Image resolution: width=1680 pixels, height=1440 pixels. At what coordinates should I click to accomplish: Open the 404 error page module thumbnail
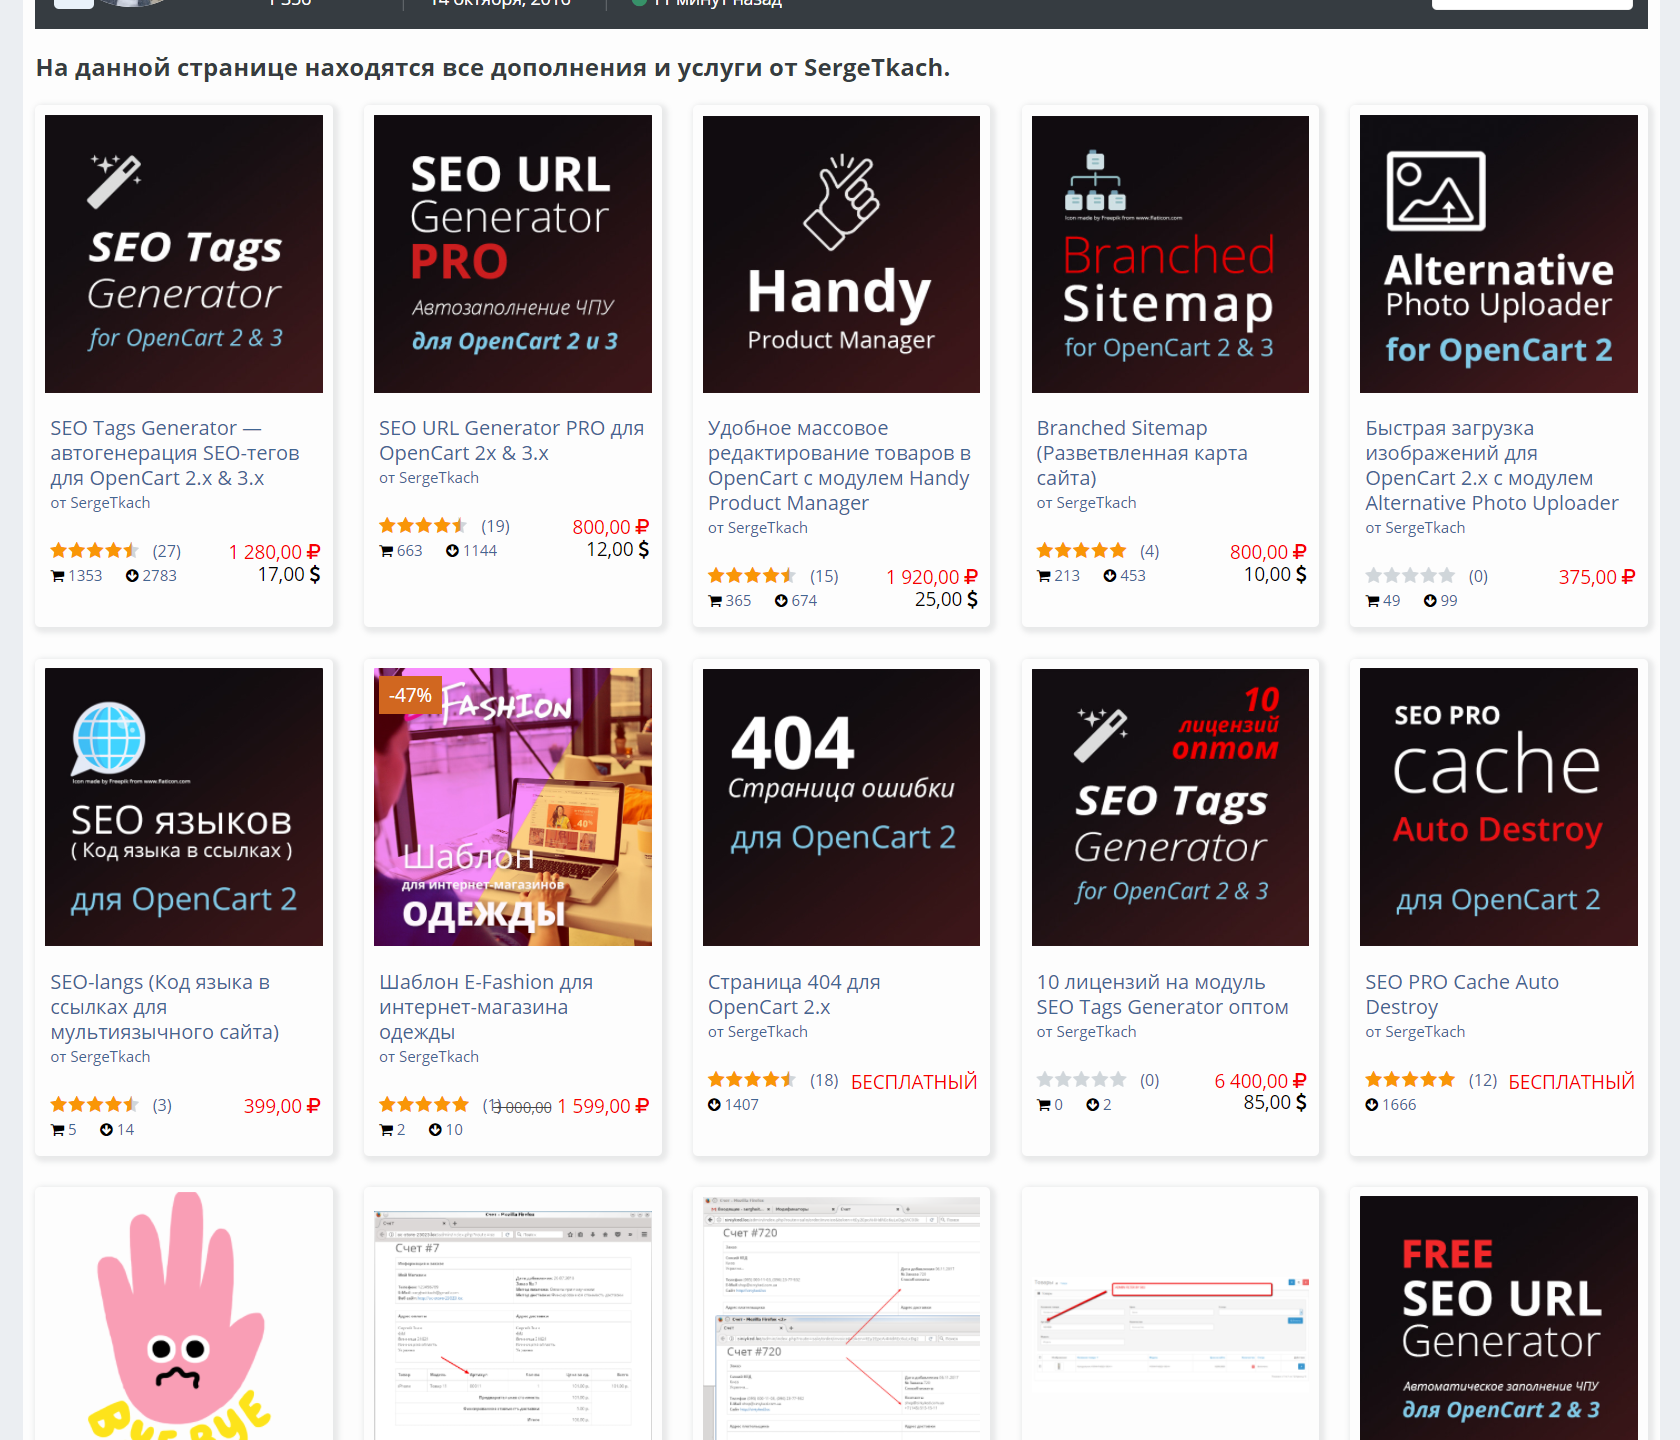841,807
